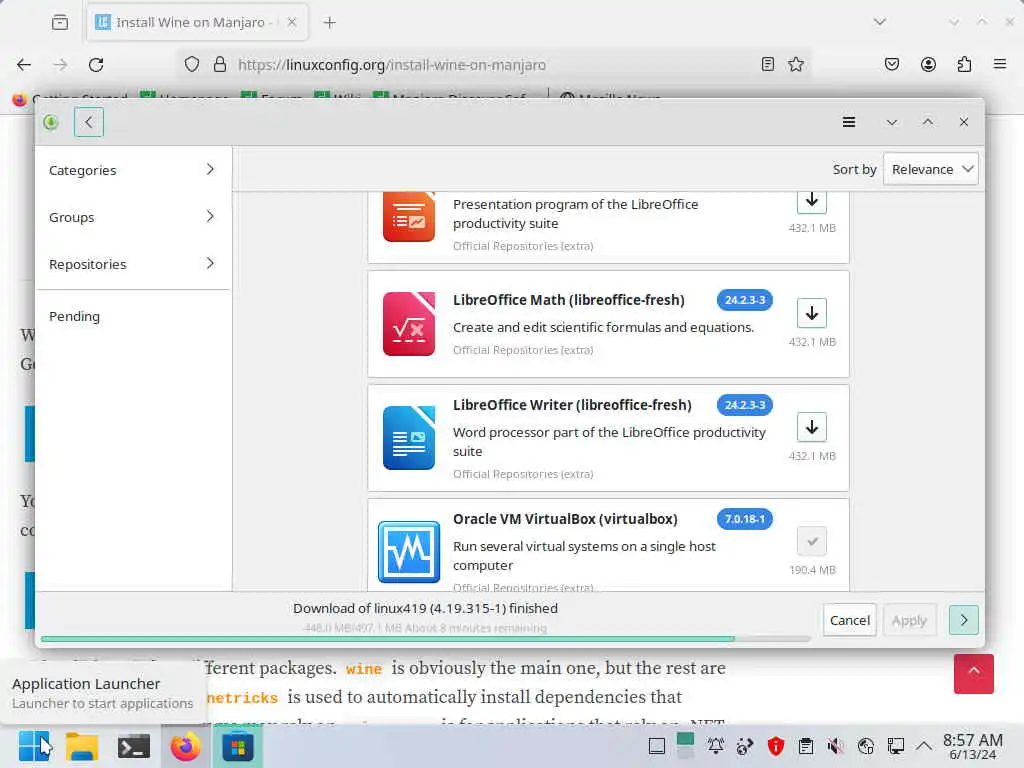This screenshot has width=1024, height=768.
Task: Open the Pocket save icon in Firefox
Action: click(891, 64)
